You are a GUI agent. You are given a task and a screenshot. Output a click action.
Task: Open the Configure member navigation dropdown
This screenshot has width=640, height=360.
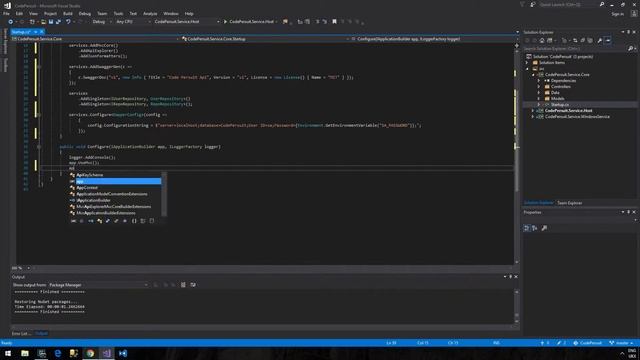pyautogui.click(x=434, y=39)
